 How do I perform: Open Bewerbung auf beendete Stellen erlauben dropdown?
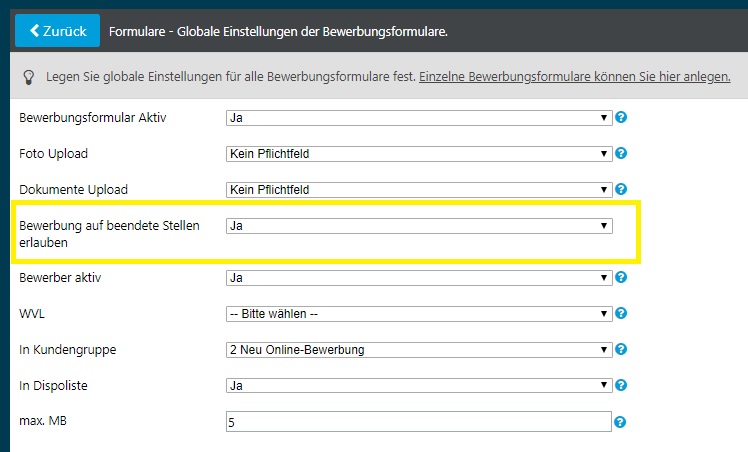[x=419, y=226]
